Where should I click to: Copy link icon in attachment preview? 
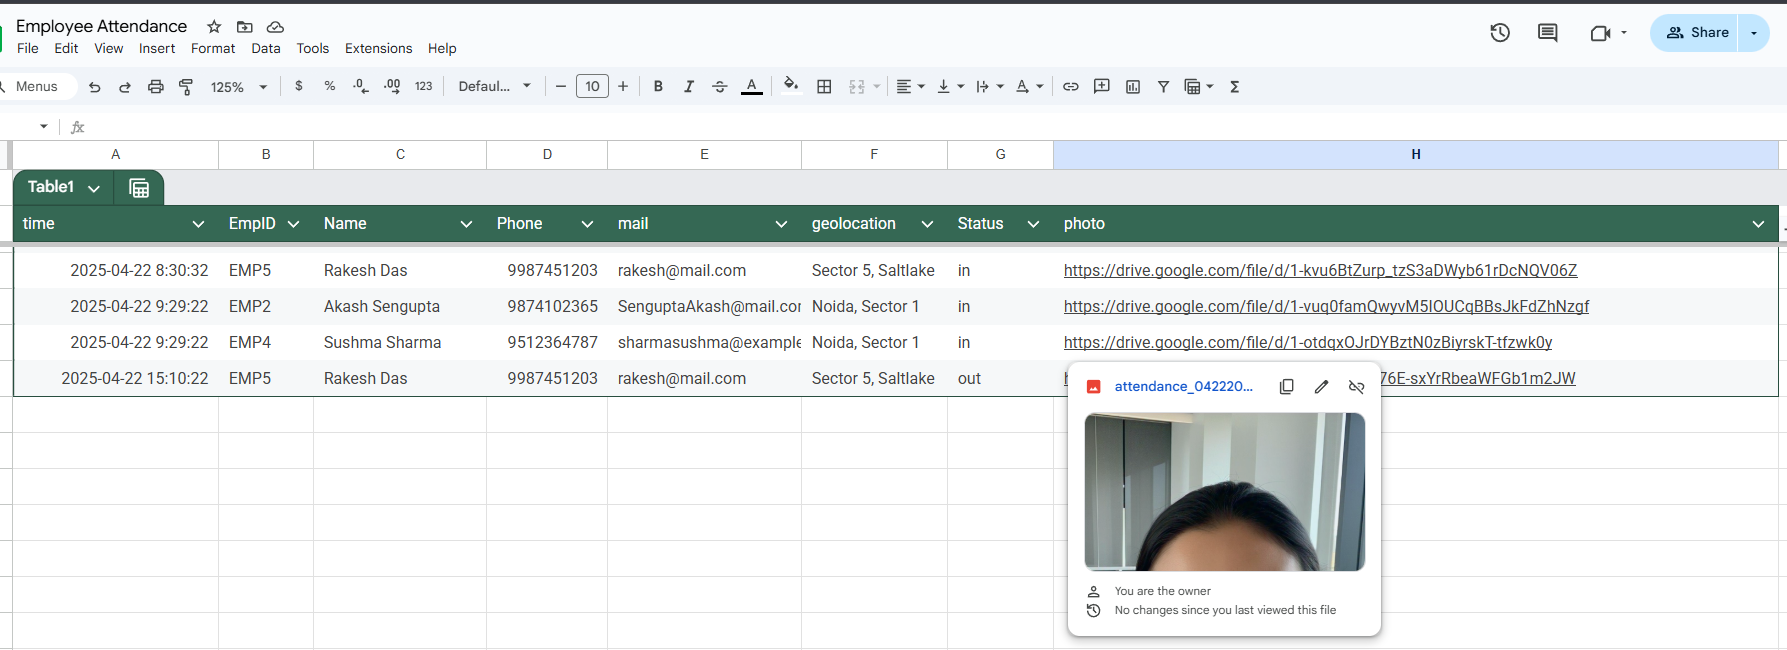click(1286, 387)
